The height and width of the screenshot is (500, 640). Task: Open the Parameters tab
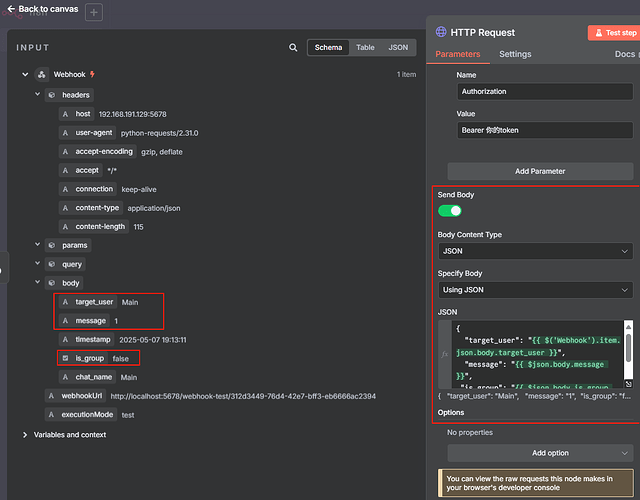click(458, 54)
